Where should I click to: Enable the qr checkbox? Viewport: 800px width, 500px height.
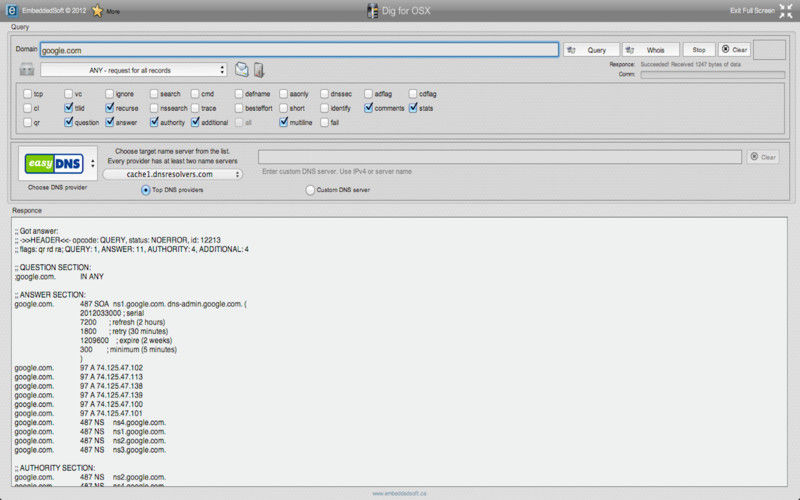28,122
